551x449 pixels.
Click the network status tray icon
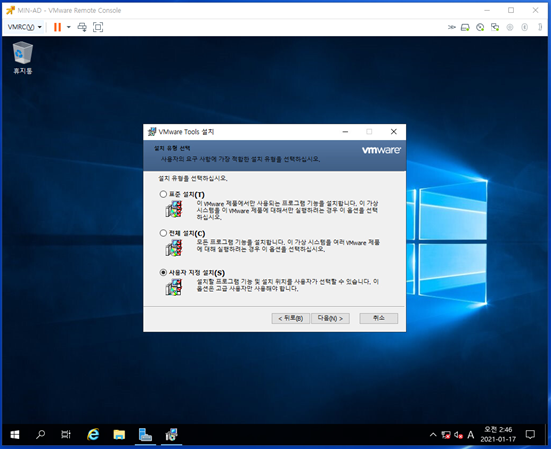click(446, 435)
